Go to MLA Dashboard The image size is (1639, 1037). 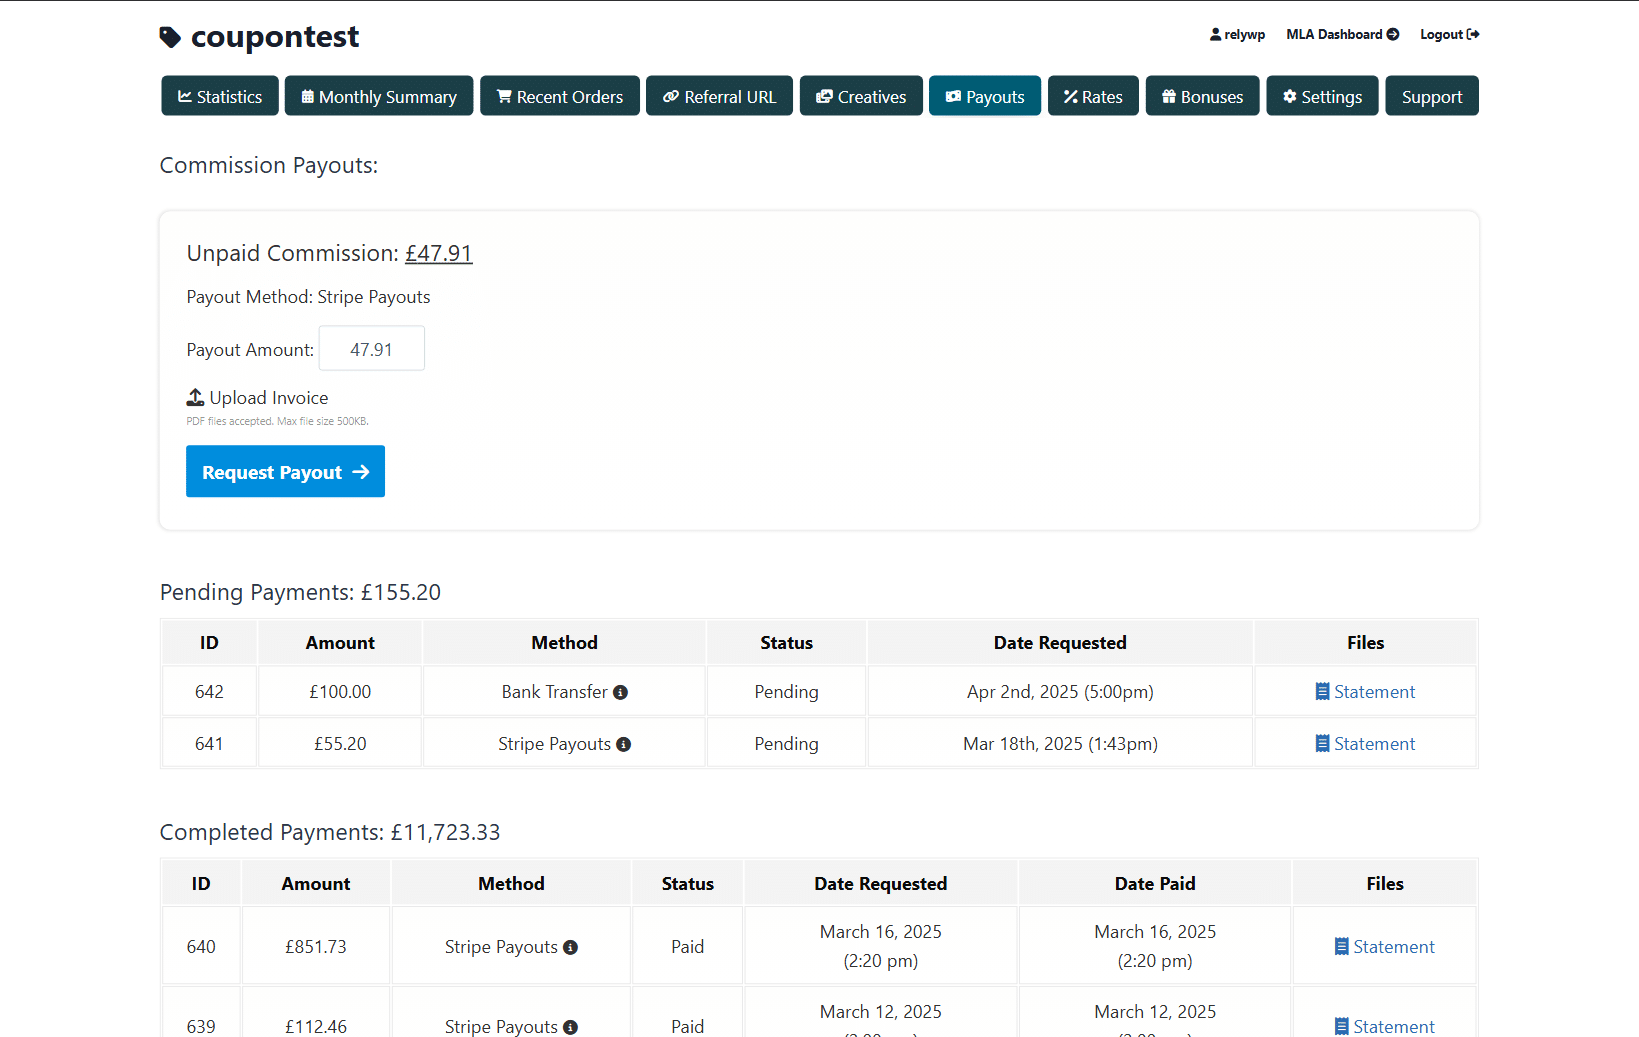[x=1342, y=34]
